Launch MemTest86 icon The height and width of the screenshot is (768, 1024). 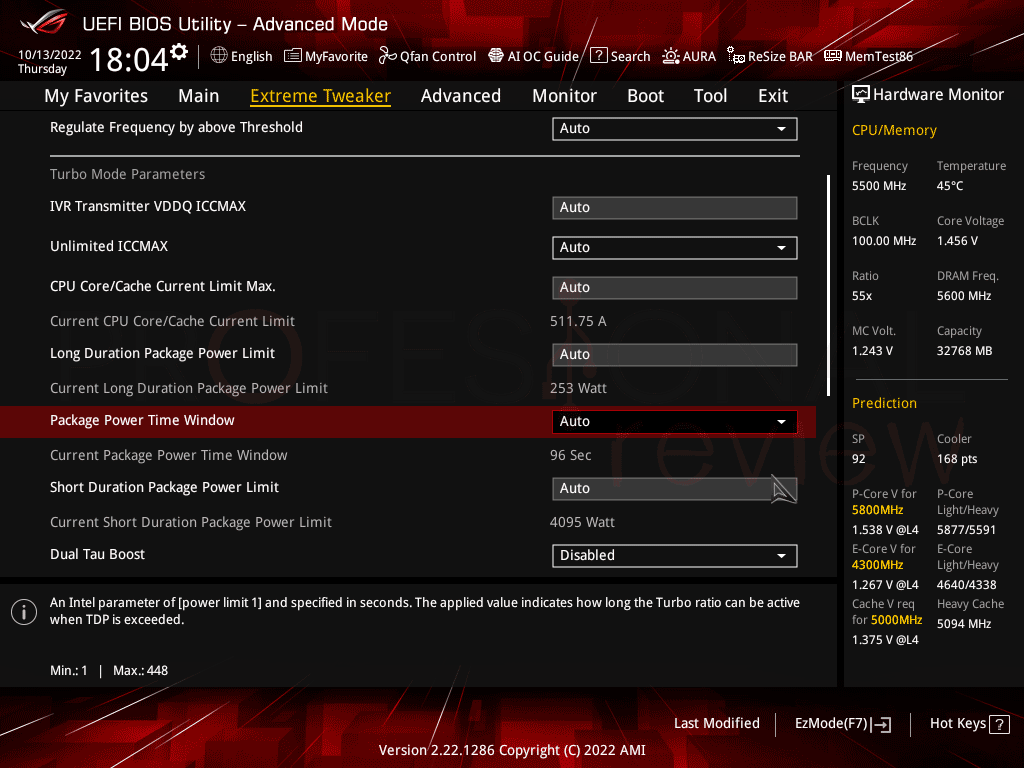(833, 56)
